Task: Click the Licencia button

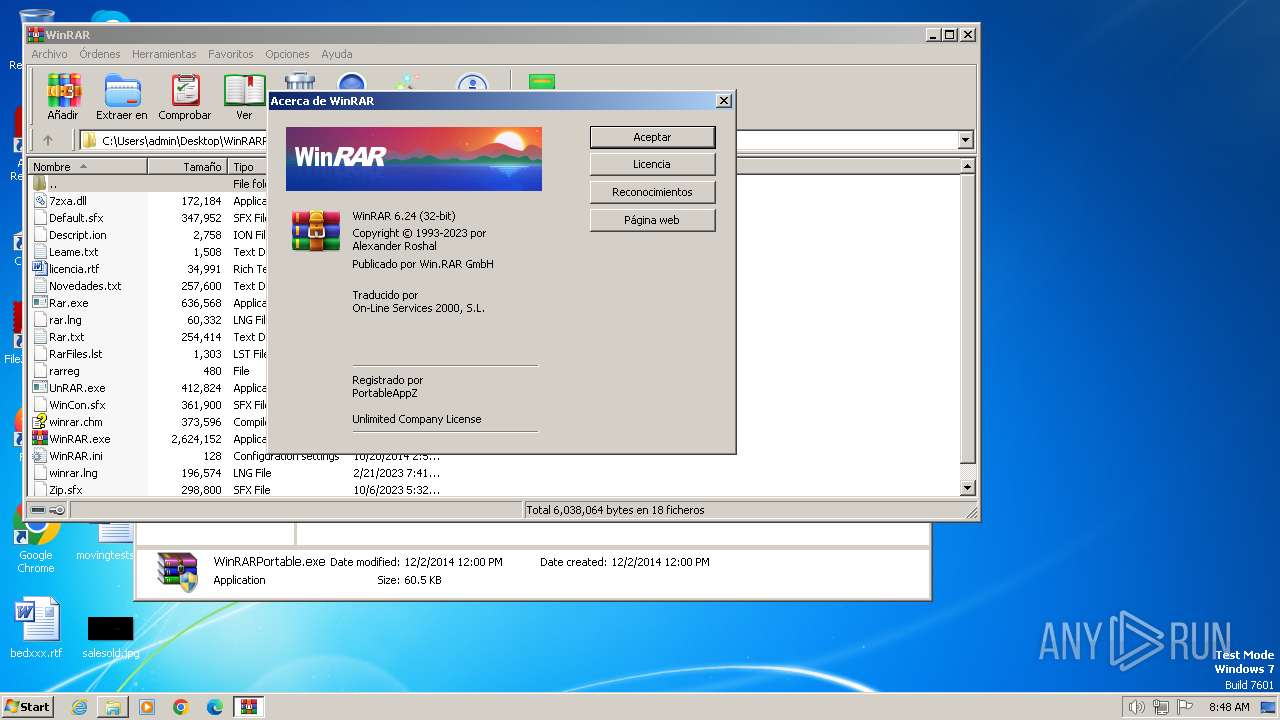Action: point(652,164)
